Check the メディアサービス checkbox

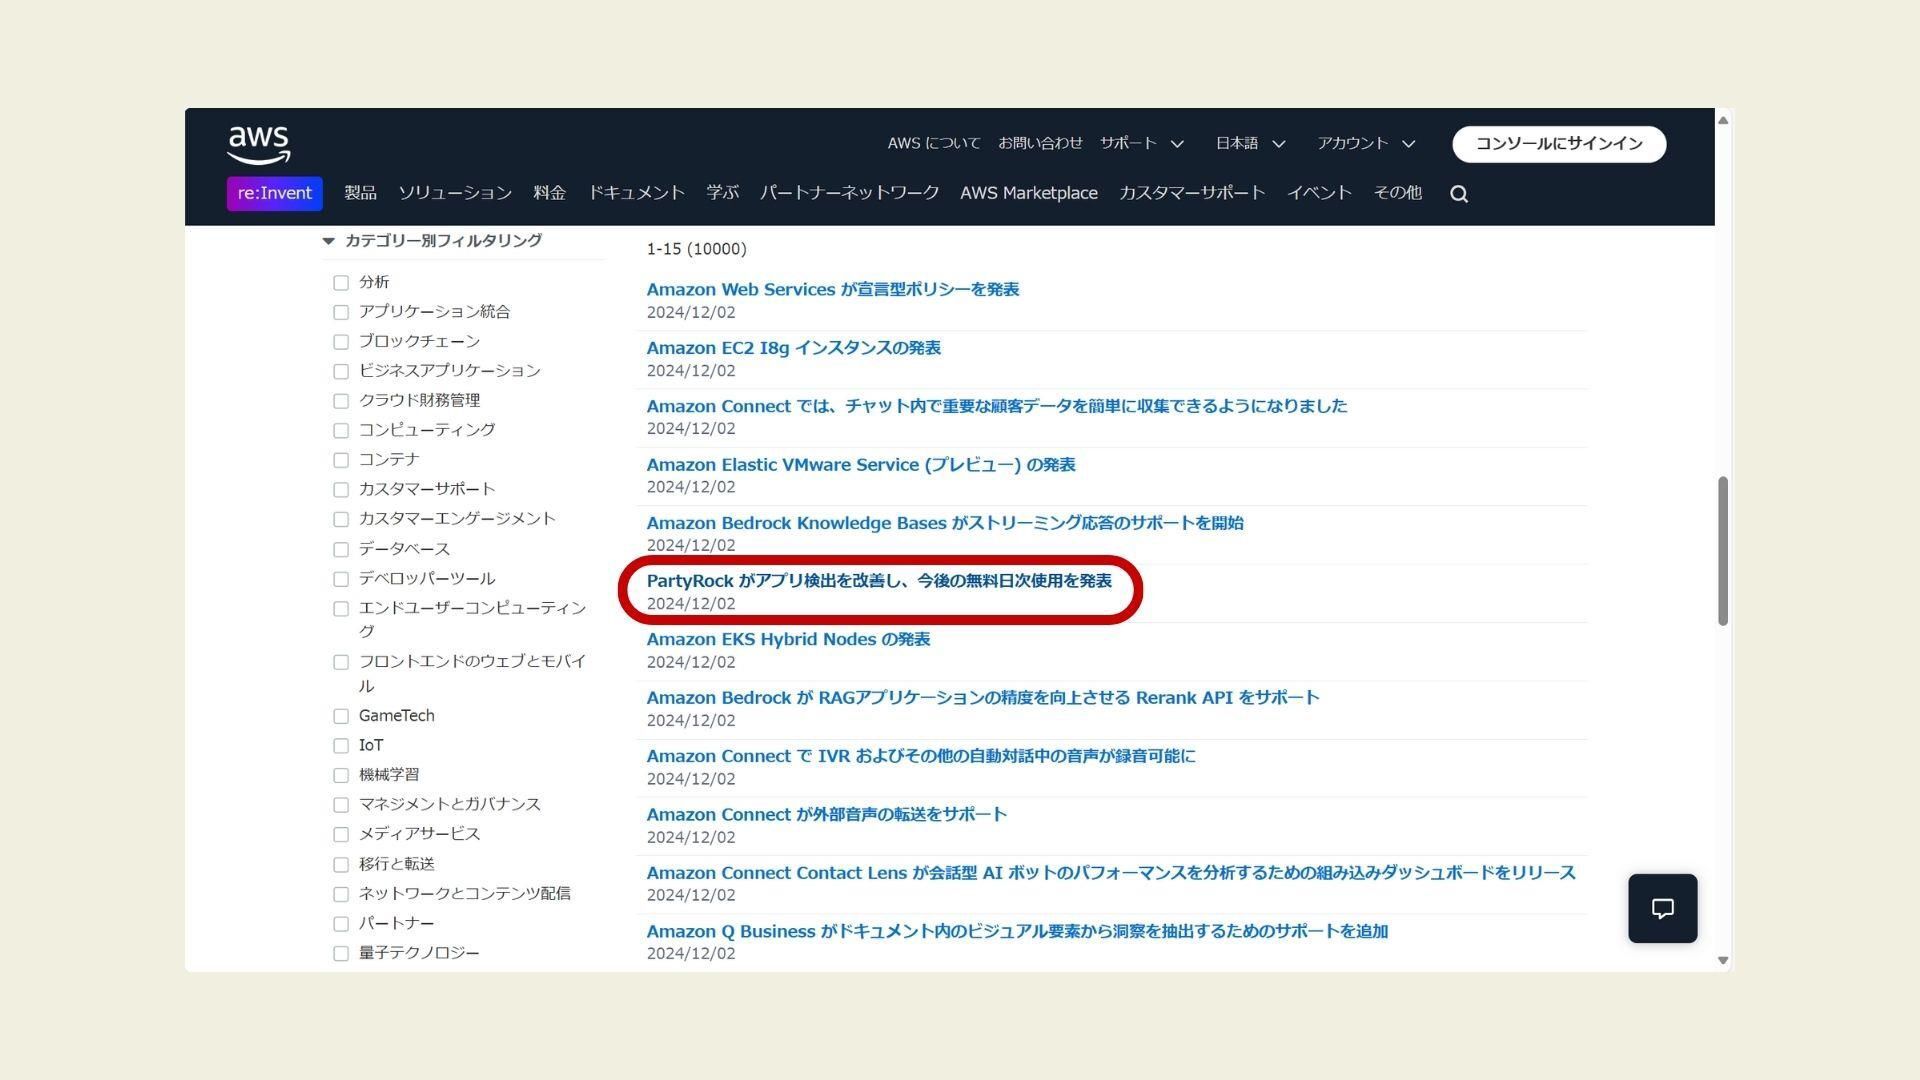pyautogui.click(x=341, y=834)
